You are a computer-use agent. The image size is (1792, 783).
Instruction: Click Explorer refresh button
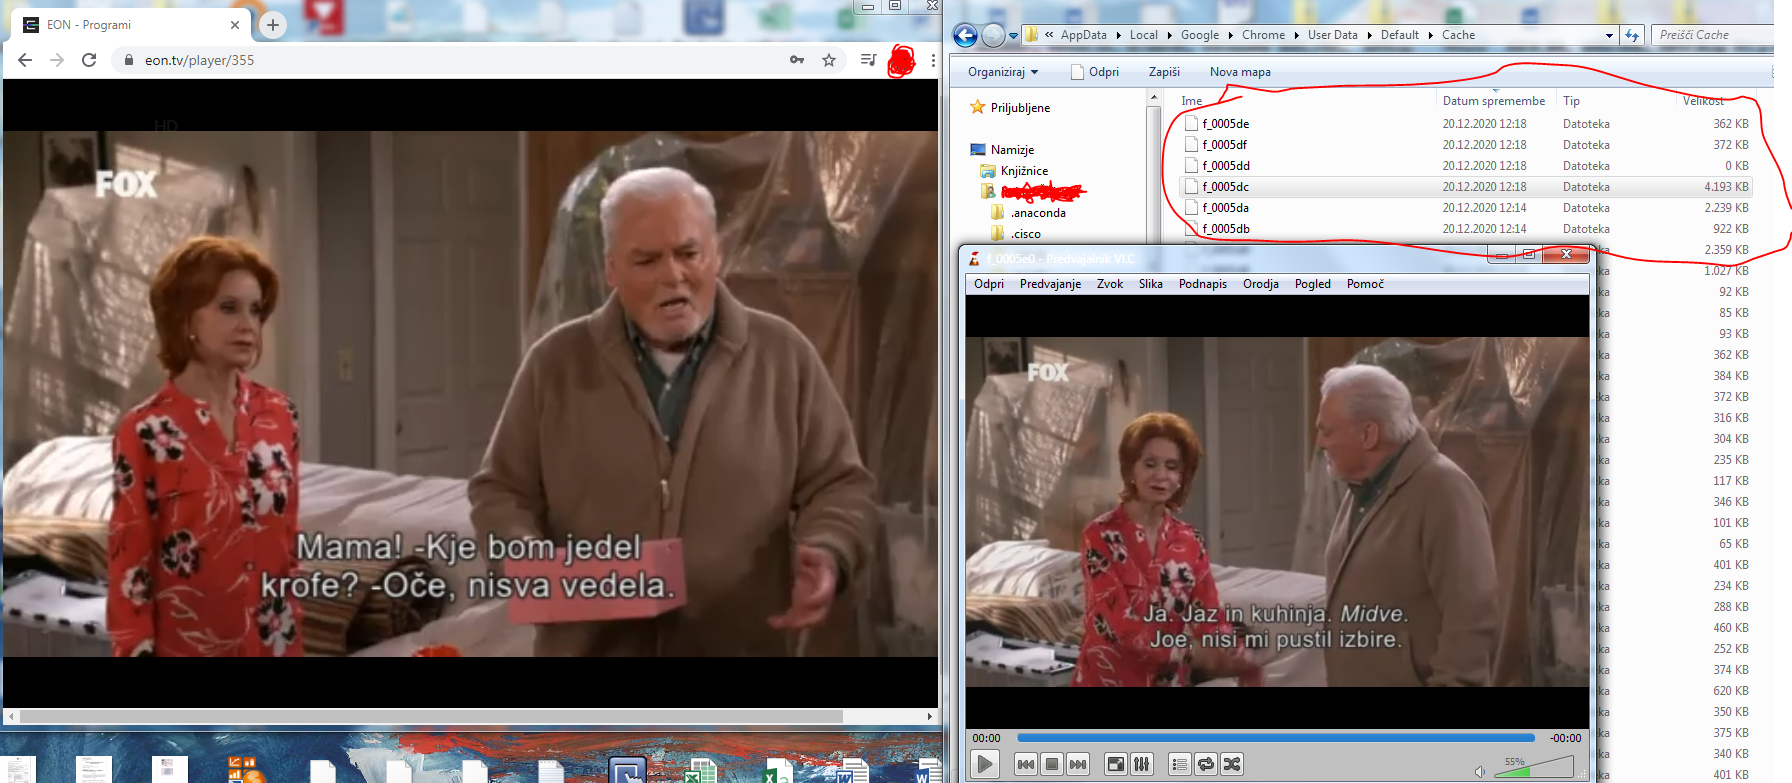(x=1632, y=35)
